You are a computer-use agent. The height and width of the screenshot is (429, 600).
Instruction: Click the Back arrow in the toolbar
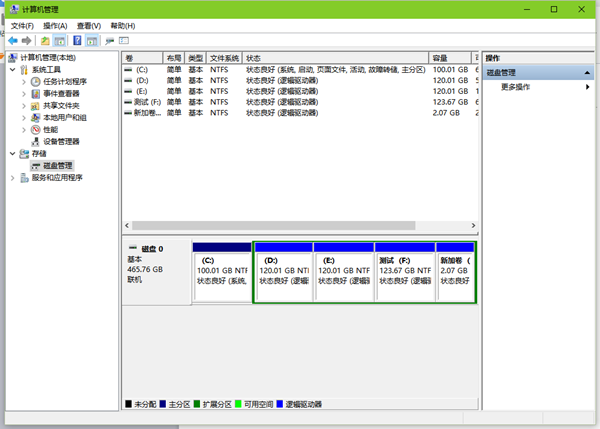(13, 41)
